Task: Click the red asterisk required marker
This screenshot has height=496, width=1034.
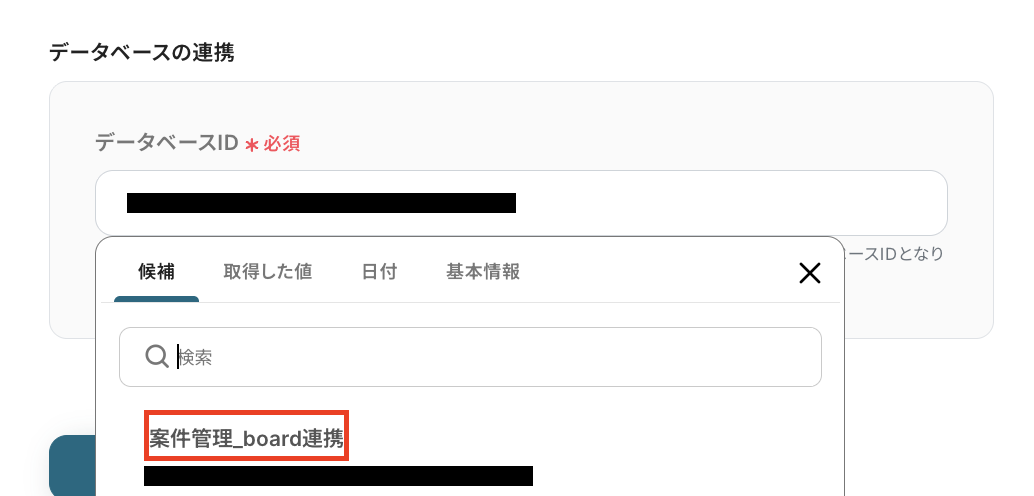Action: pyautogui.click(x=251, y=144)
